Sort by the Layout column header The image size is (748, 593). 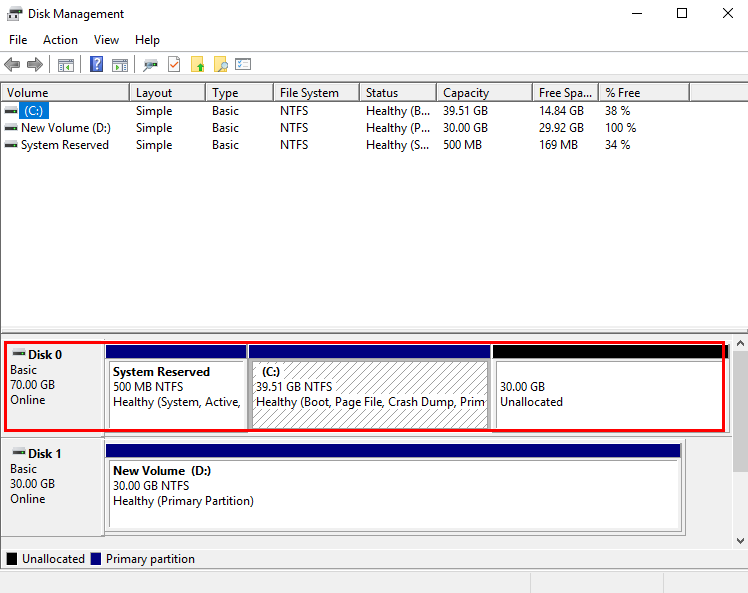(x=168, y=93)
